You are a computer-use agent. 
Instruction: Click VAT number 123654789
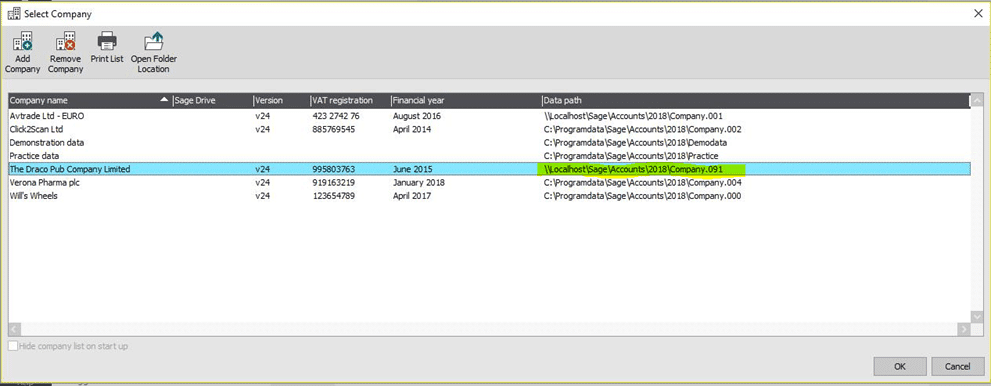click(334, 196)
